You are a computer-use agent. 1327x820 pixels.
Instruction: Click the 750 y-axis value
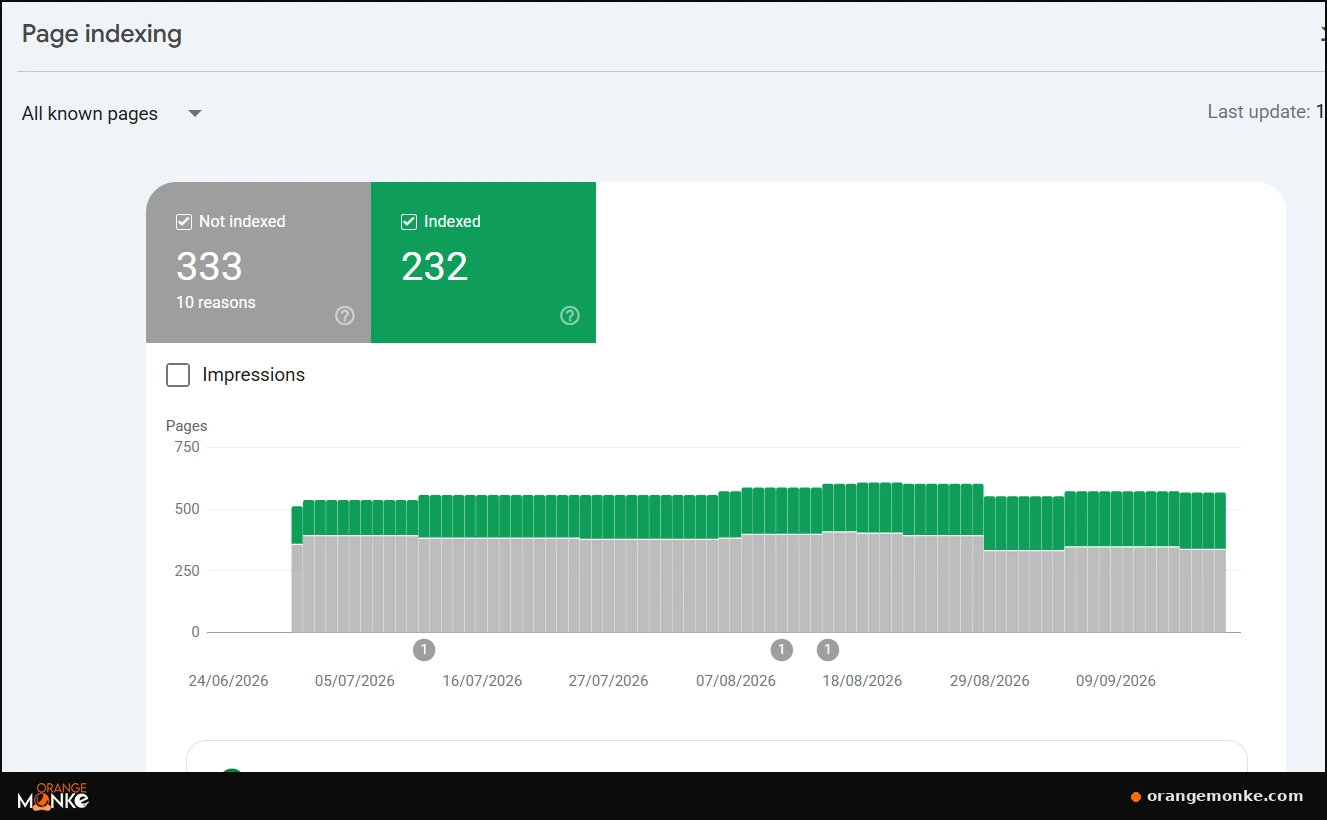point(188,447)
